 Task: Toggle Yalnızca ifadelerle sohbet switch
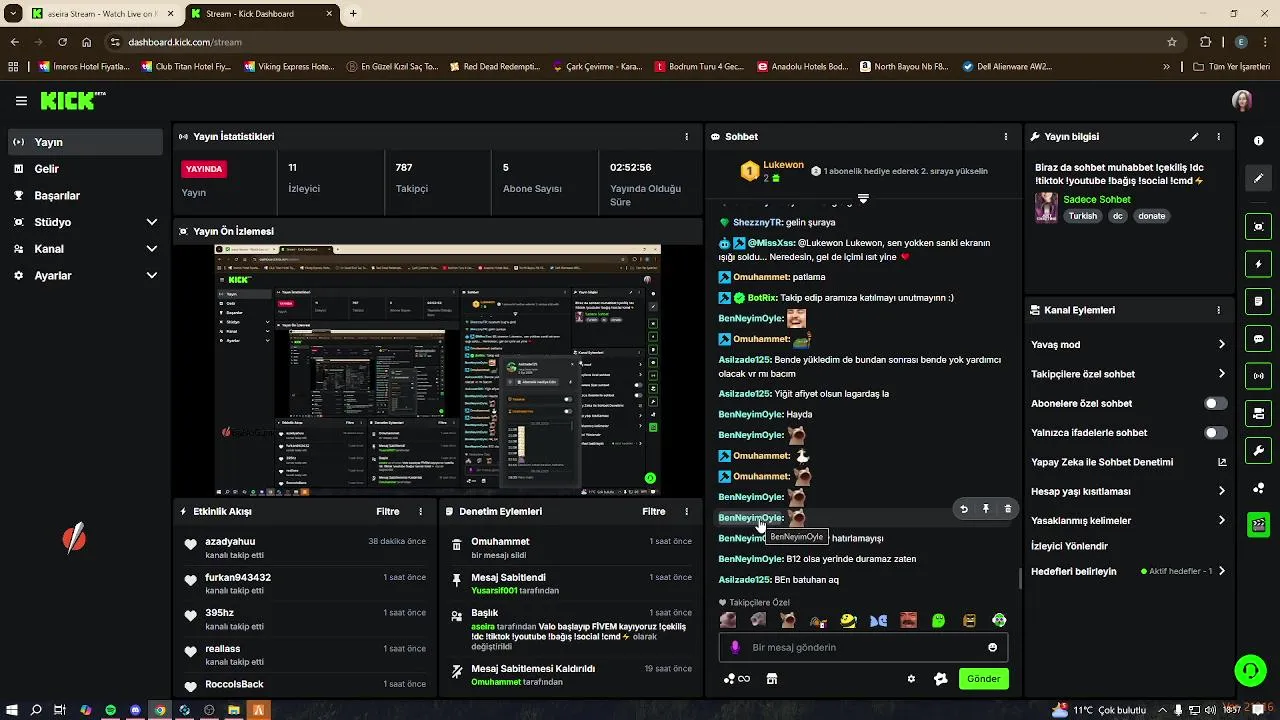[x=1215, y=433]
